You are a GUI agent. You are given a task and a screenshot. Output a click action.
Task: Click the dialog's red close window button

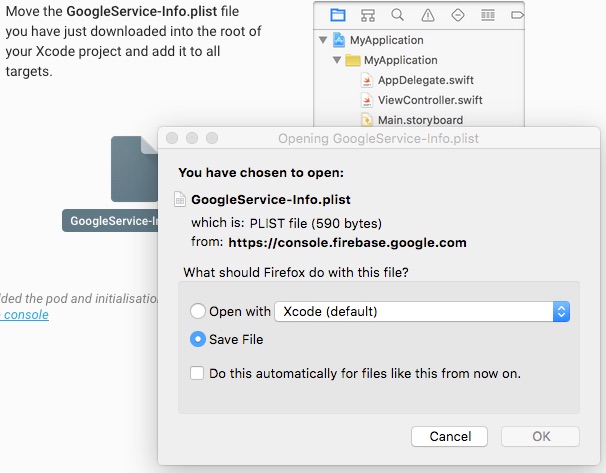(172, 138)
